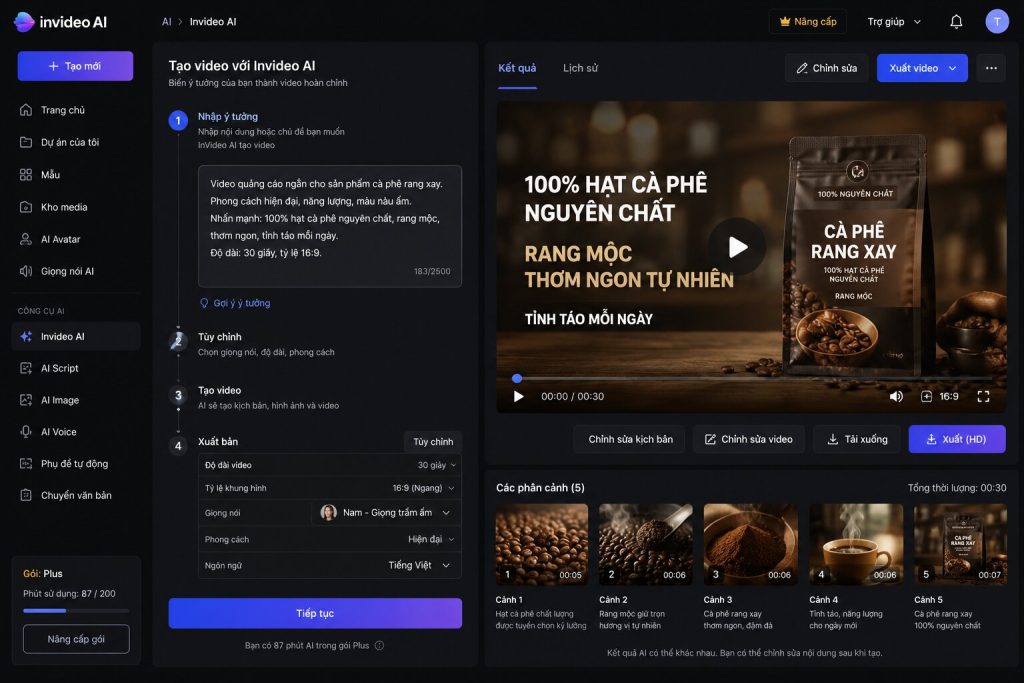1024x683 pixels.
Task: Open the three-dot more options menu
Action: coord(991,68)
